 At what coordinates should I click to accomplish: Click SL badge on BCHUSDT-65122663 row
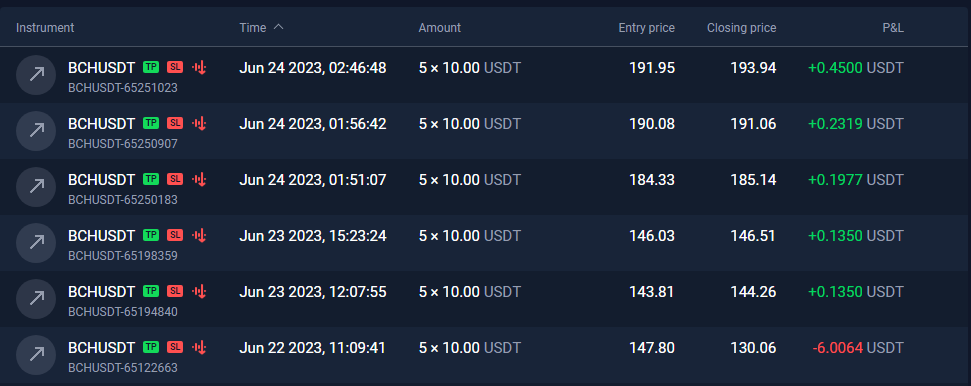tap(175, 347)
